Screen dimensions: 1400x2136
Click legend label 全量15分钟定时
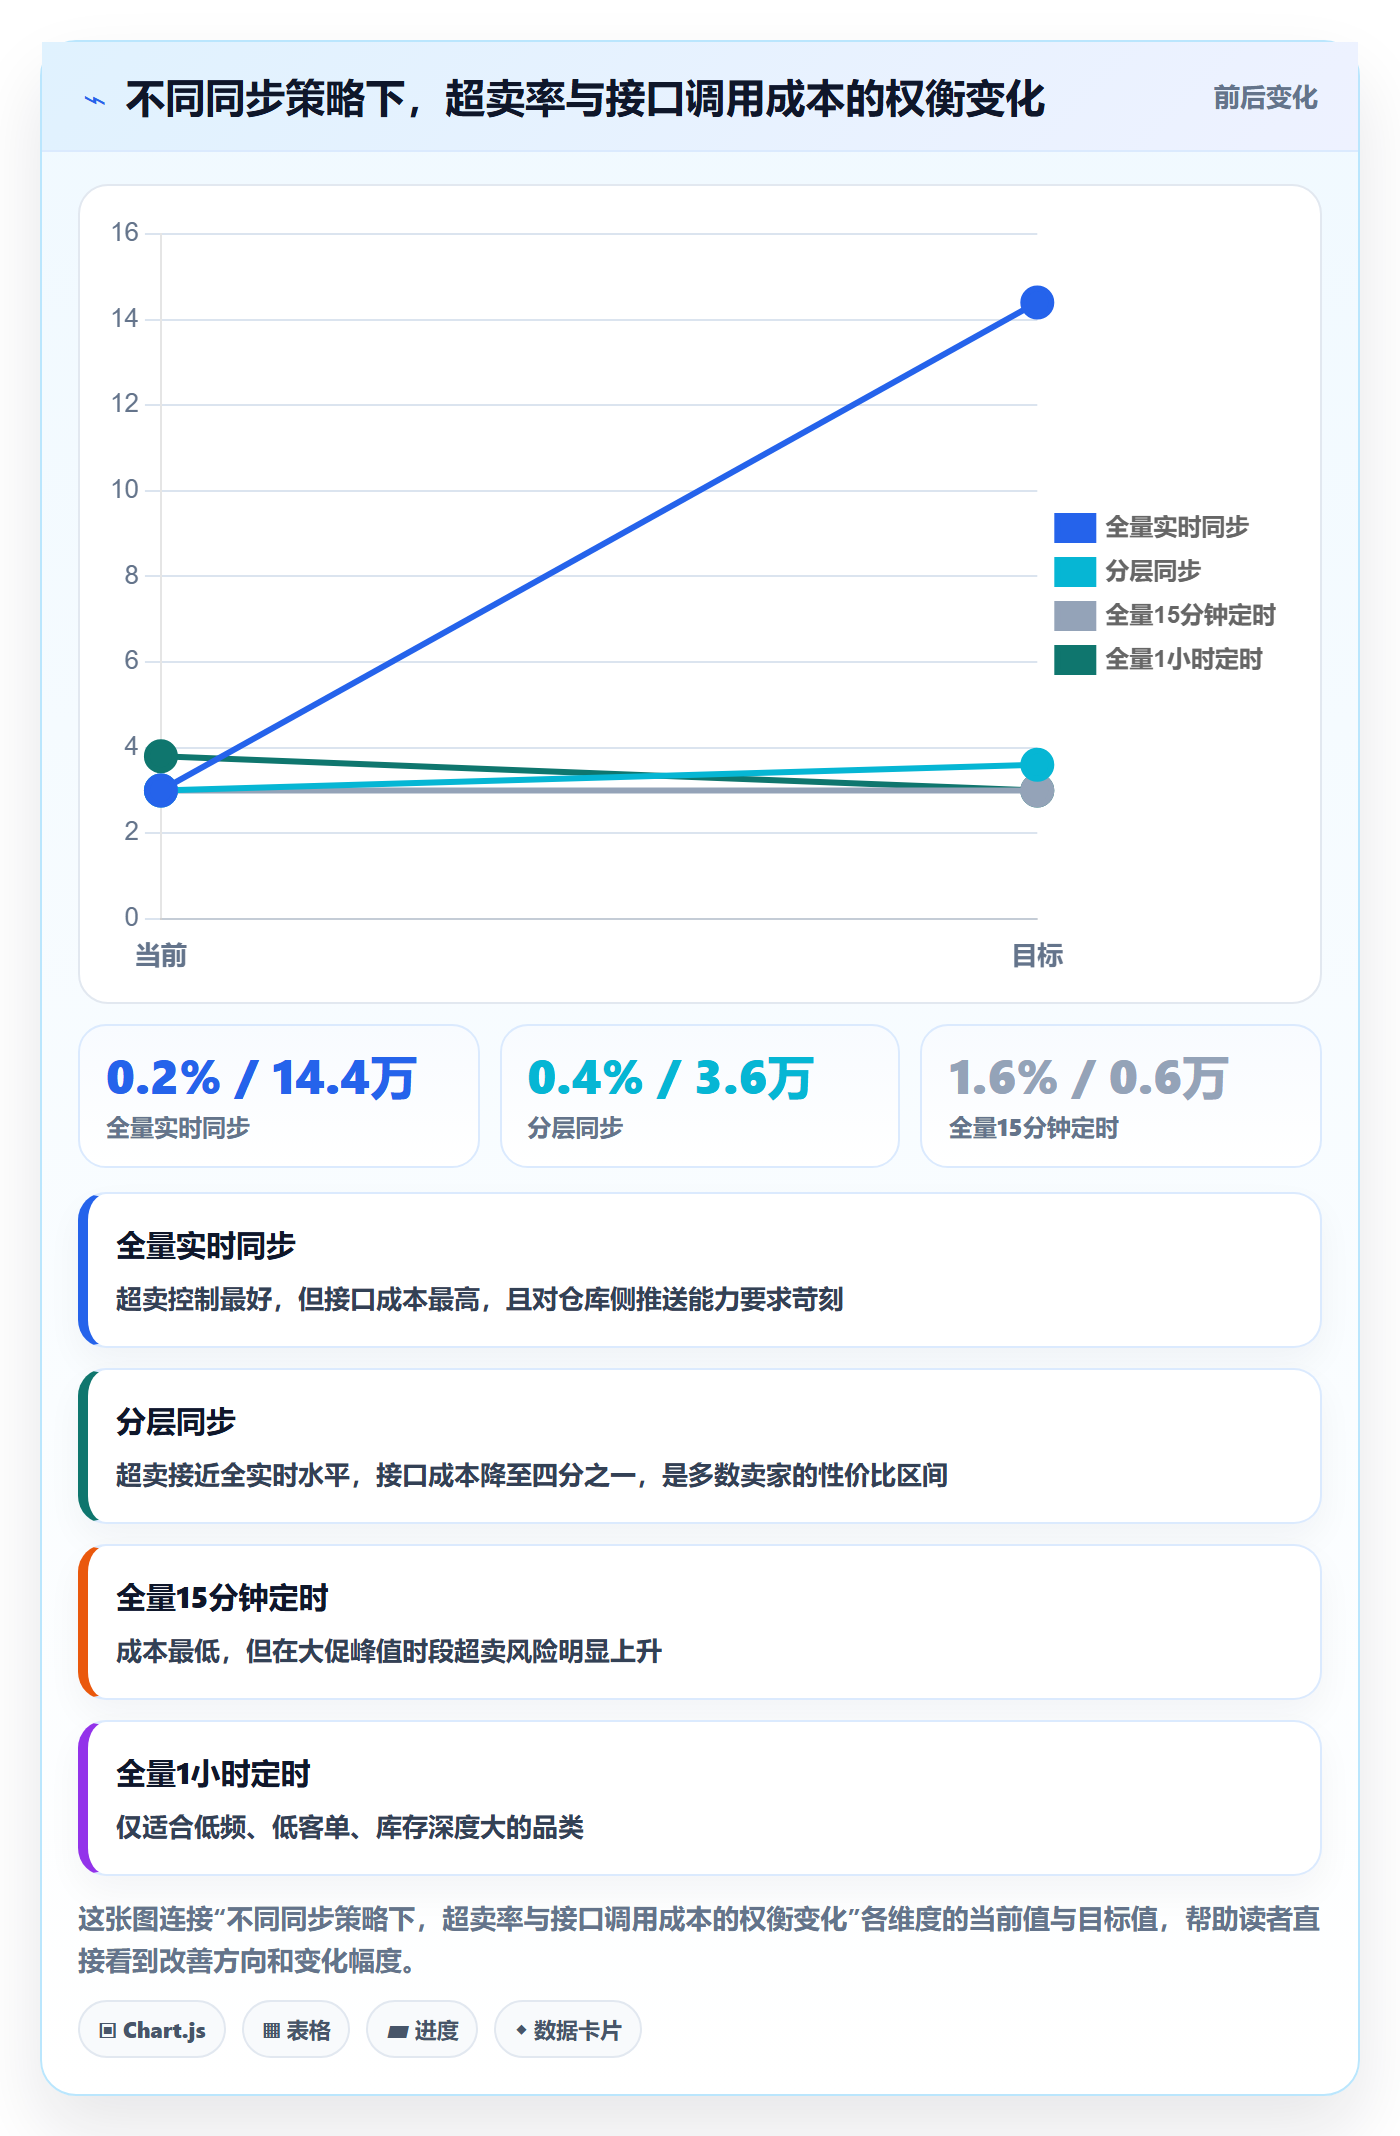1190,615
